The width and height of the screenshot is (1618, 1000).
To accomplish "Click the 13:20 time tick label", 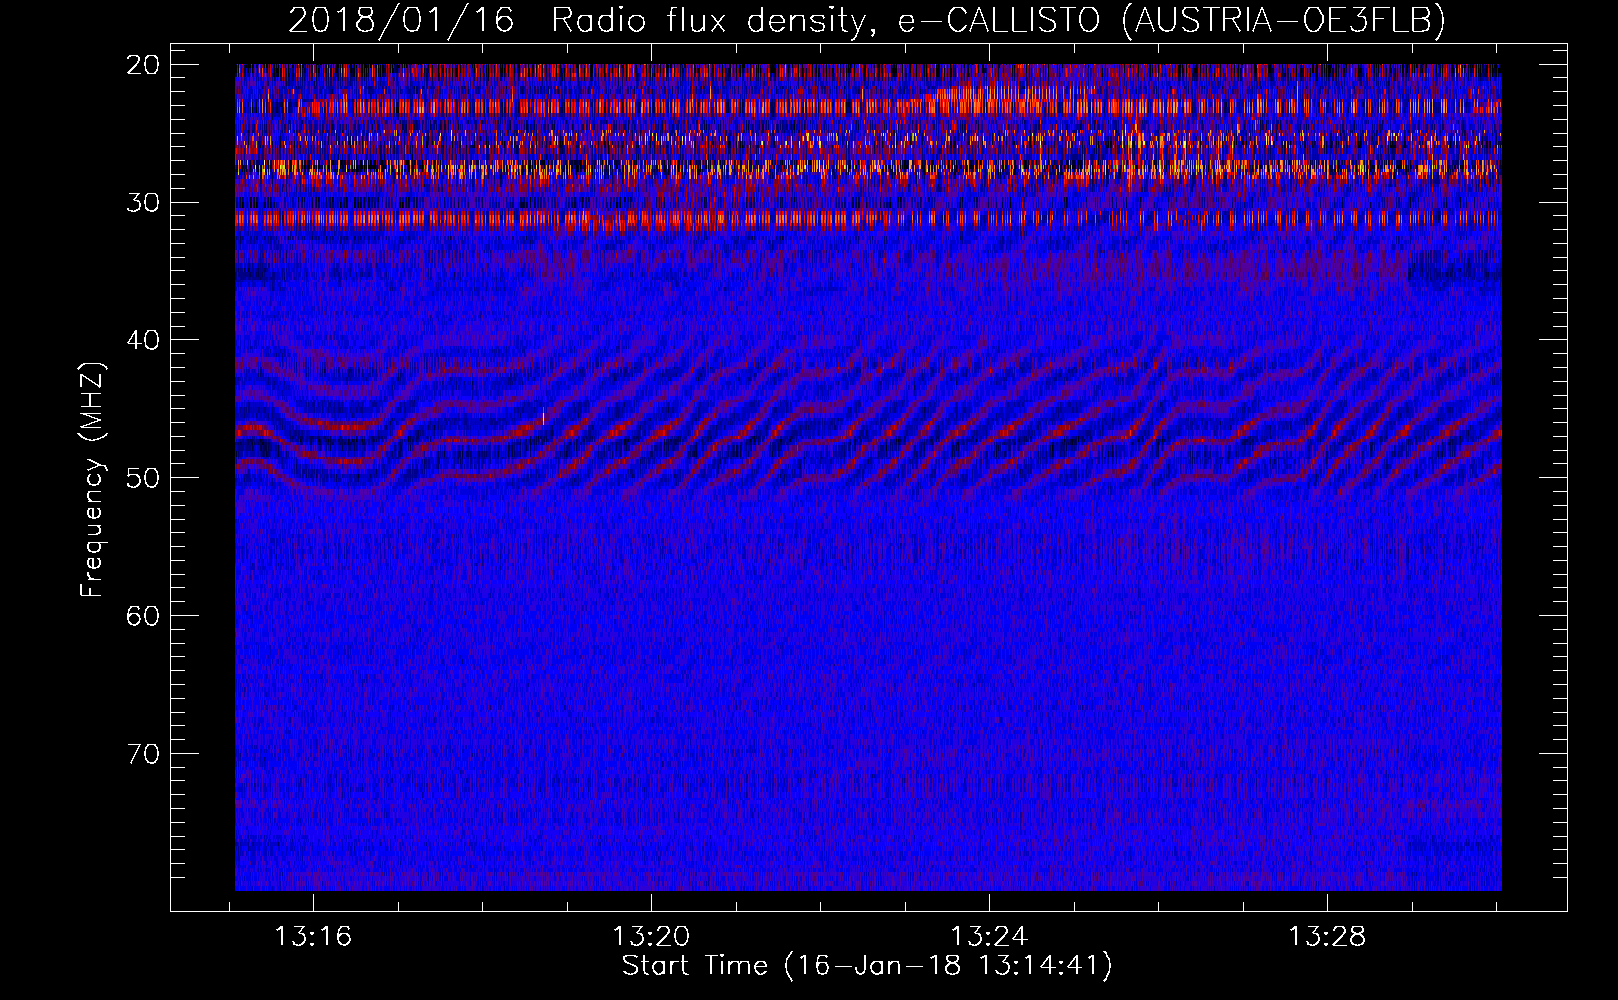I will tap(651, 937).
